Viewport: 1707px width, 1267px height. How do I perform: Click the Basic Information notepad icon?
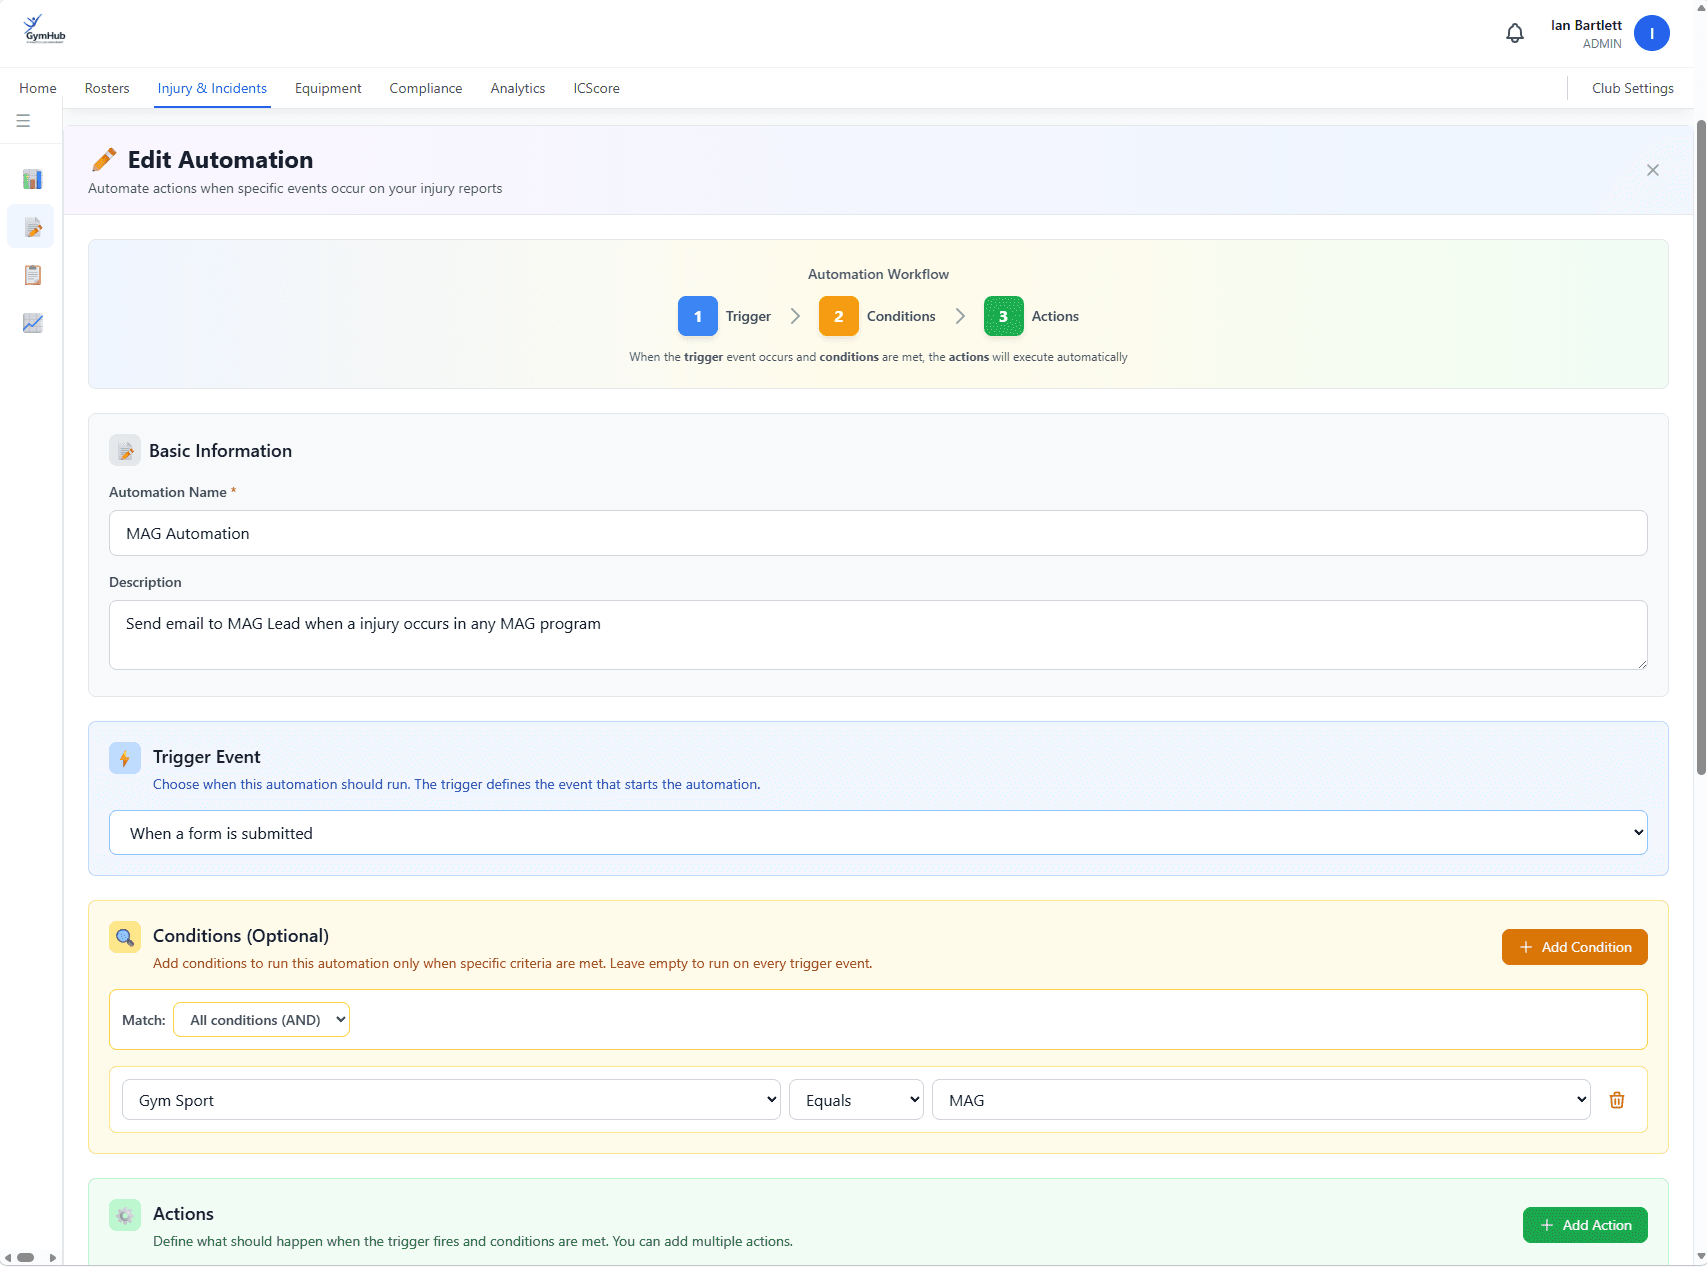[x=125, y=450]
